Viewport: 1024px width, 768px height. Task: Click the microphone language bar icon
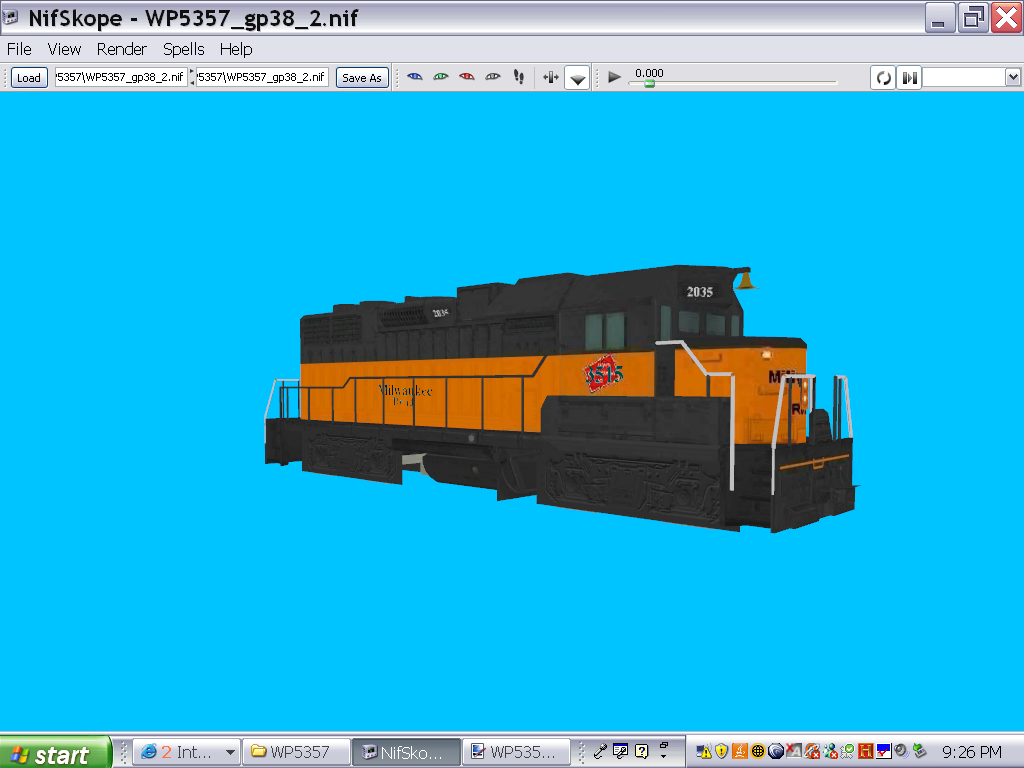pyautogui.click(x=600, y=752)
